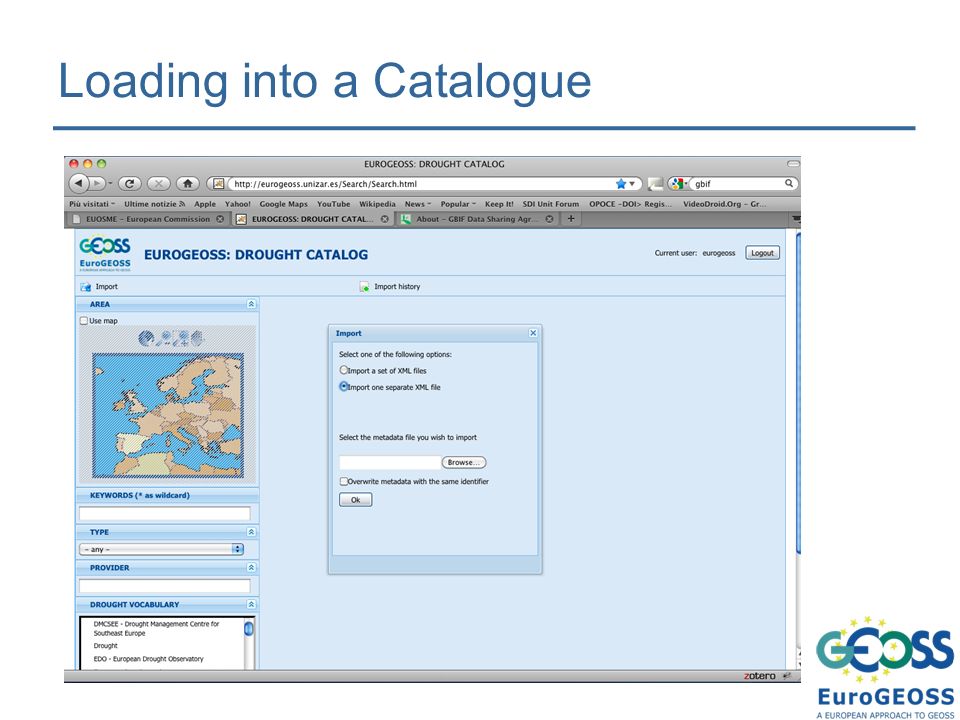The width and height of the screenshot is (960, 720).
Task: Select the Drought vocabulary entry
Action: pyautogui.click(x=105, y=646)
